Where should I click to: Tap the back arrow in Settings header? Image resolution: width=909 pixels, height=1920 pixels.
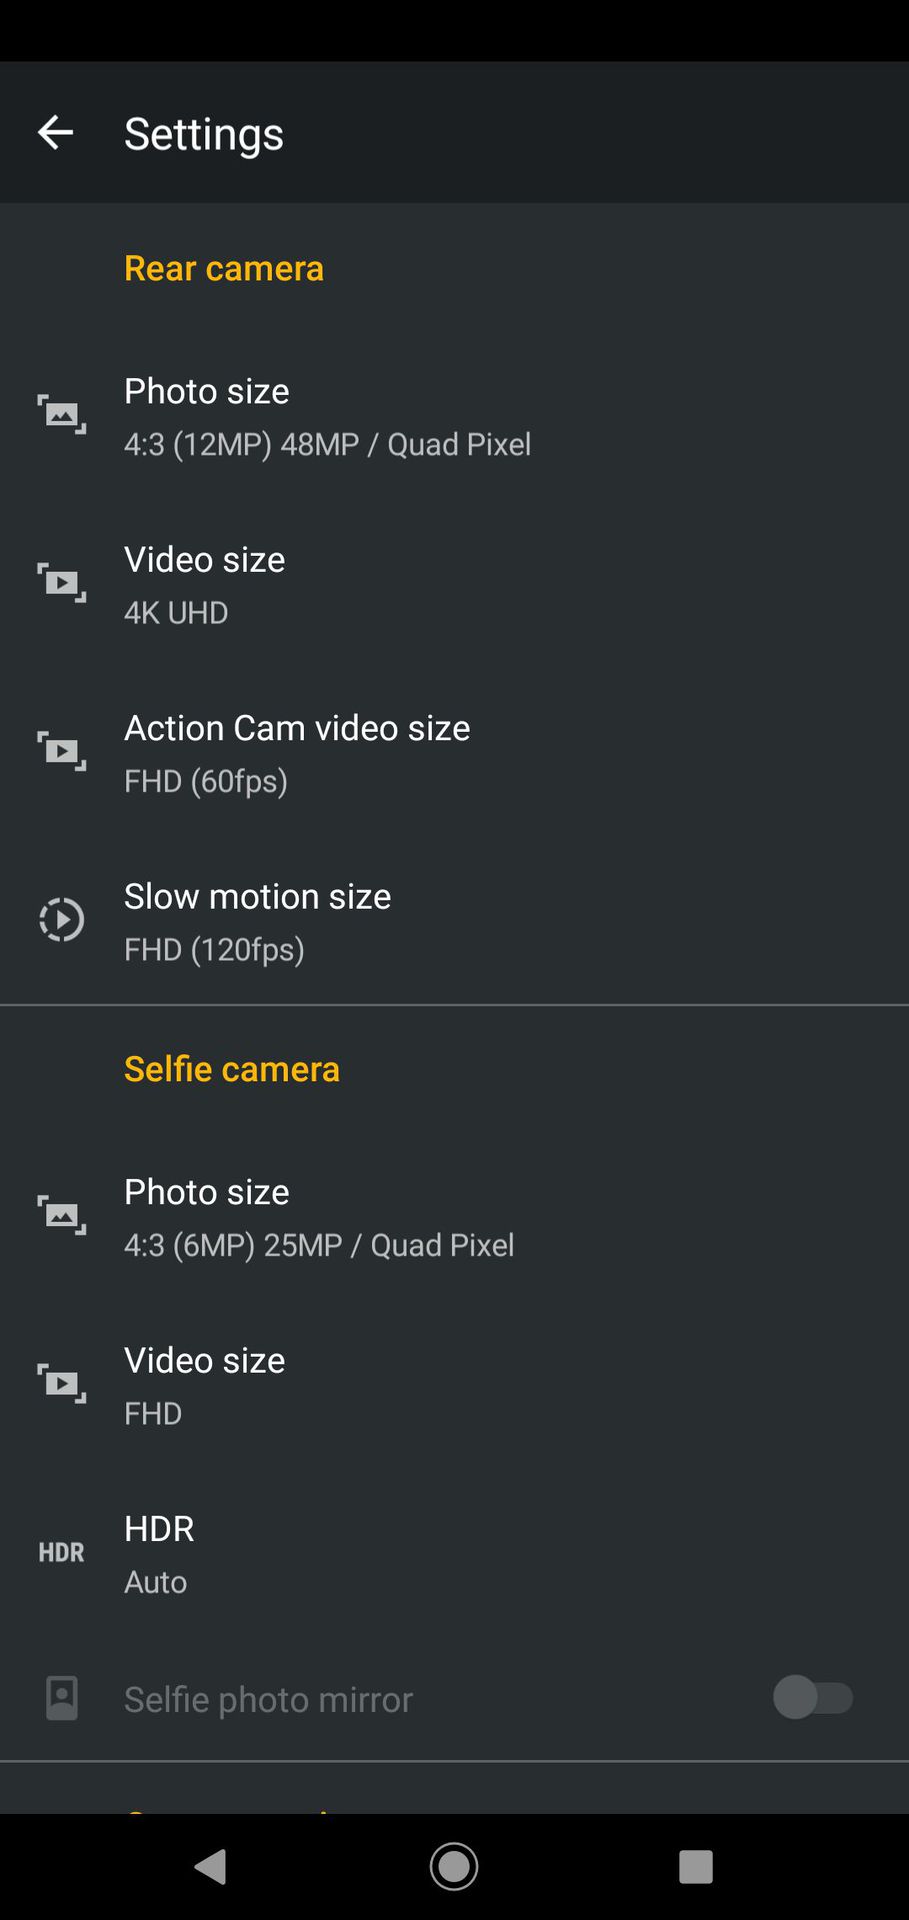point(55,132)
